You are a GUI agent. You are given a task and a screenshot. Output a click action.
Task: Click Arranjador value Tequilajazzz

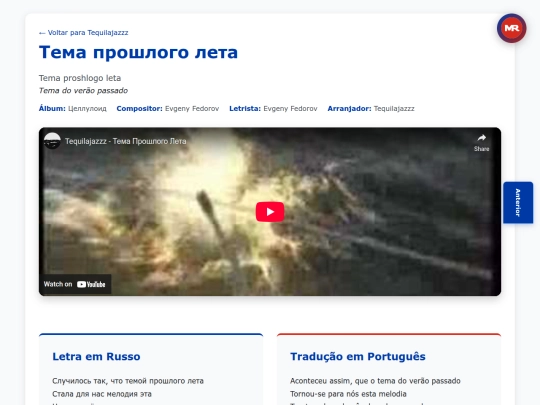394,108
